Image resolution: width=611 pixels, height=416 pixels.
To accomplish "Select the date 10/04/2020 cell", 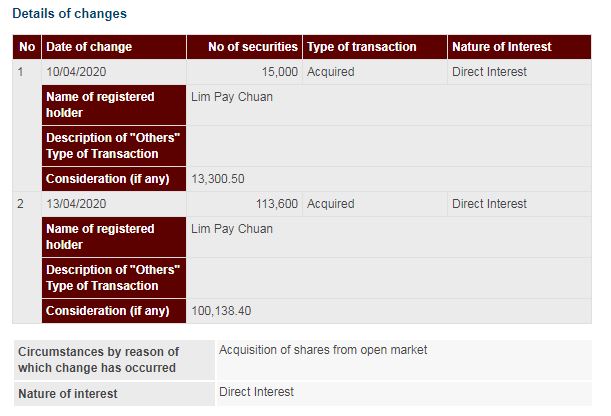I will coord(75,72).
